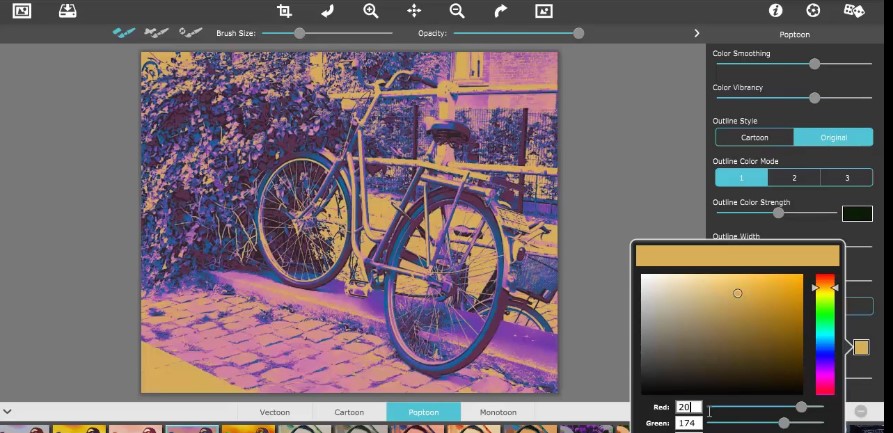Click the zoom out magnifier
The height and width of the screenshot is (433, 893).
click(457, 11)
